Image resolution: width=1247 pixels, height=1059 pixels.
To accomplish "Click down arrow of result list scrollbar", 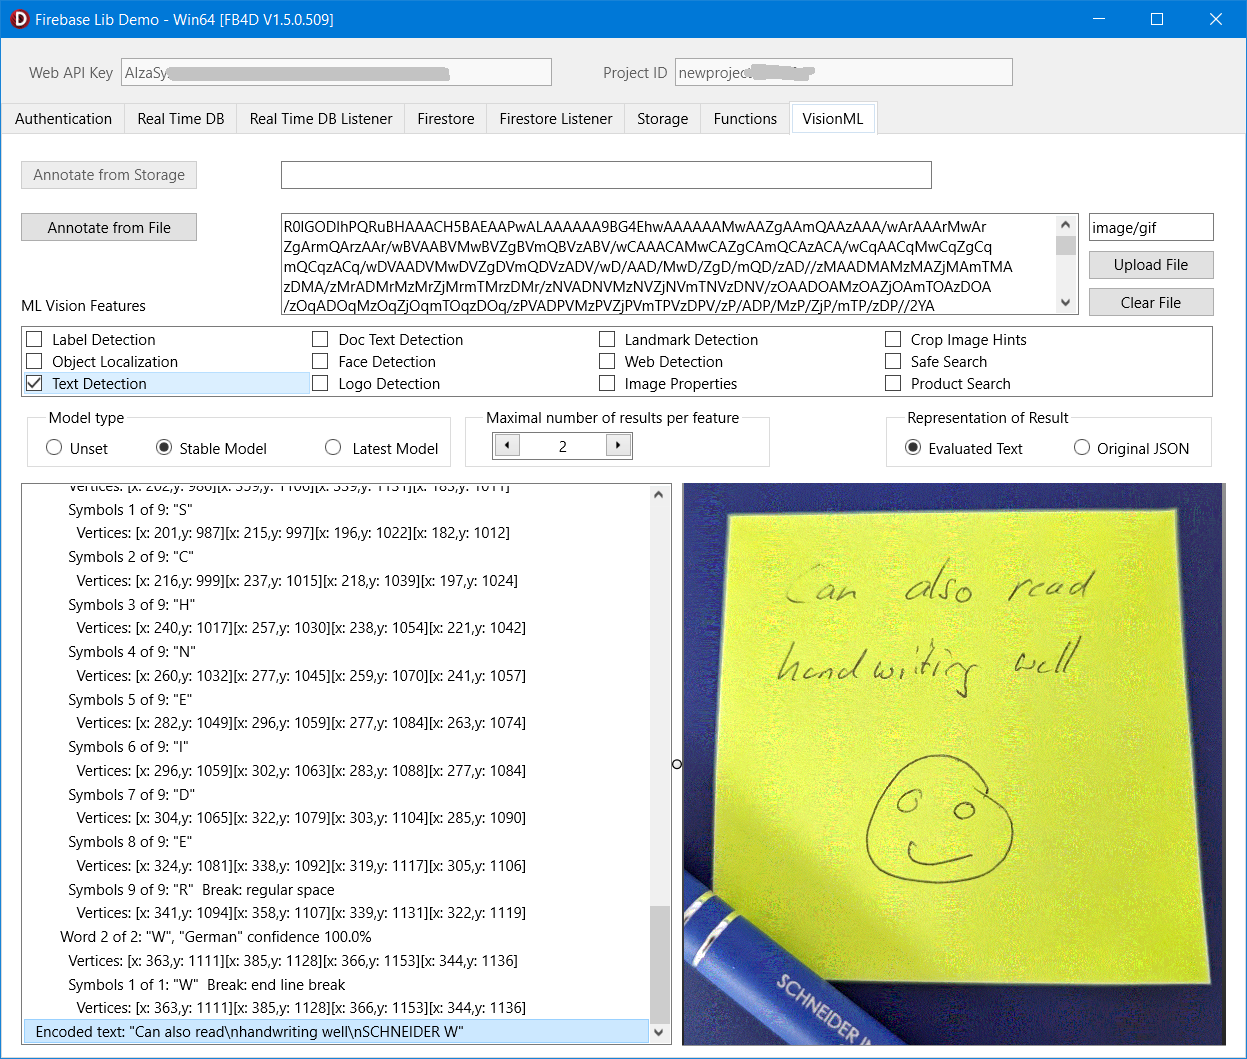I will pyautogui.click(x=659, y=1032).
